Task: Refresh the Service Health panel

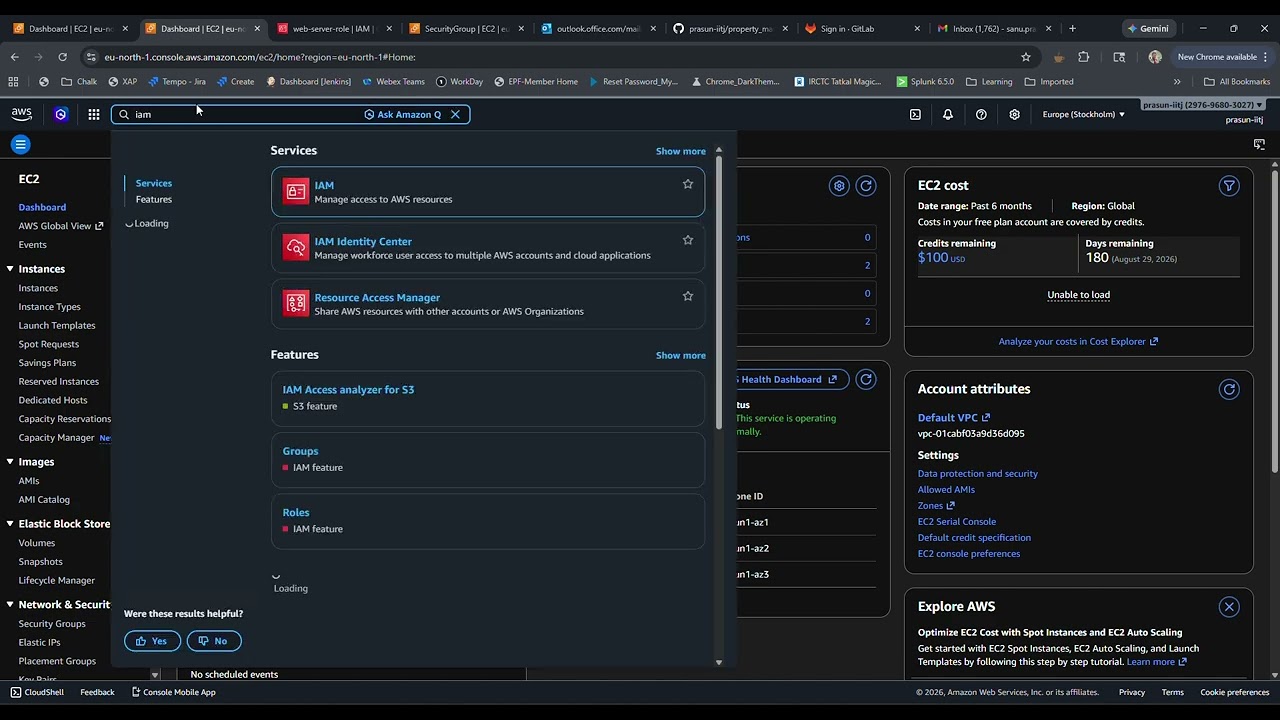Action: pos(866,379)
